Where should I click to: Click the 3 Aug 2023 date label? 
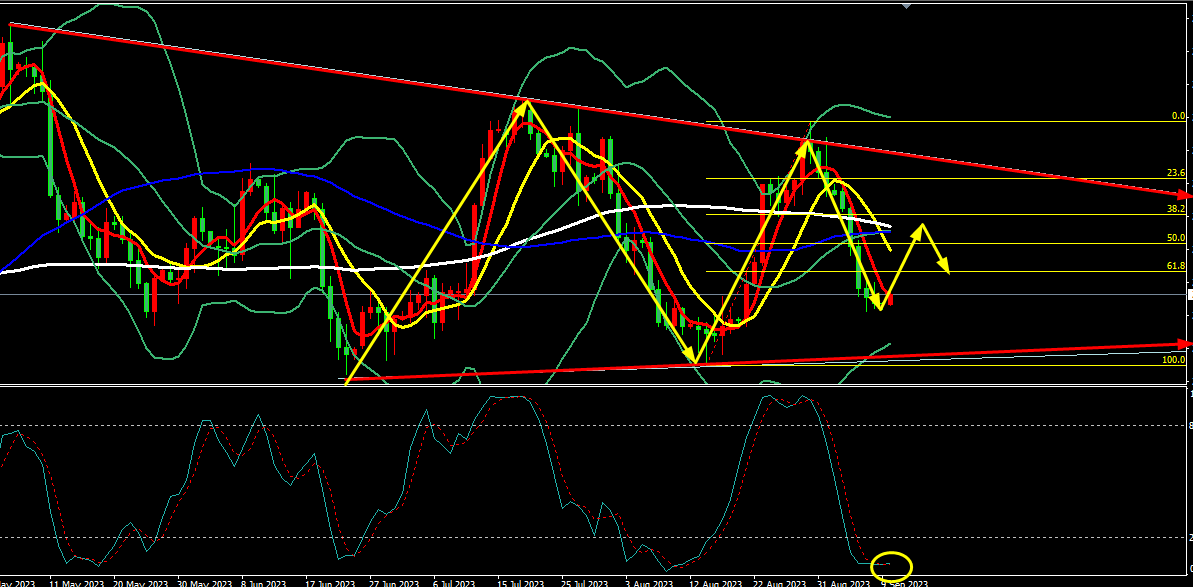[x=650, y=582]
